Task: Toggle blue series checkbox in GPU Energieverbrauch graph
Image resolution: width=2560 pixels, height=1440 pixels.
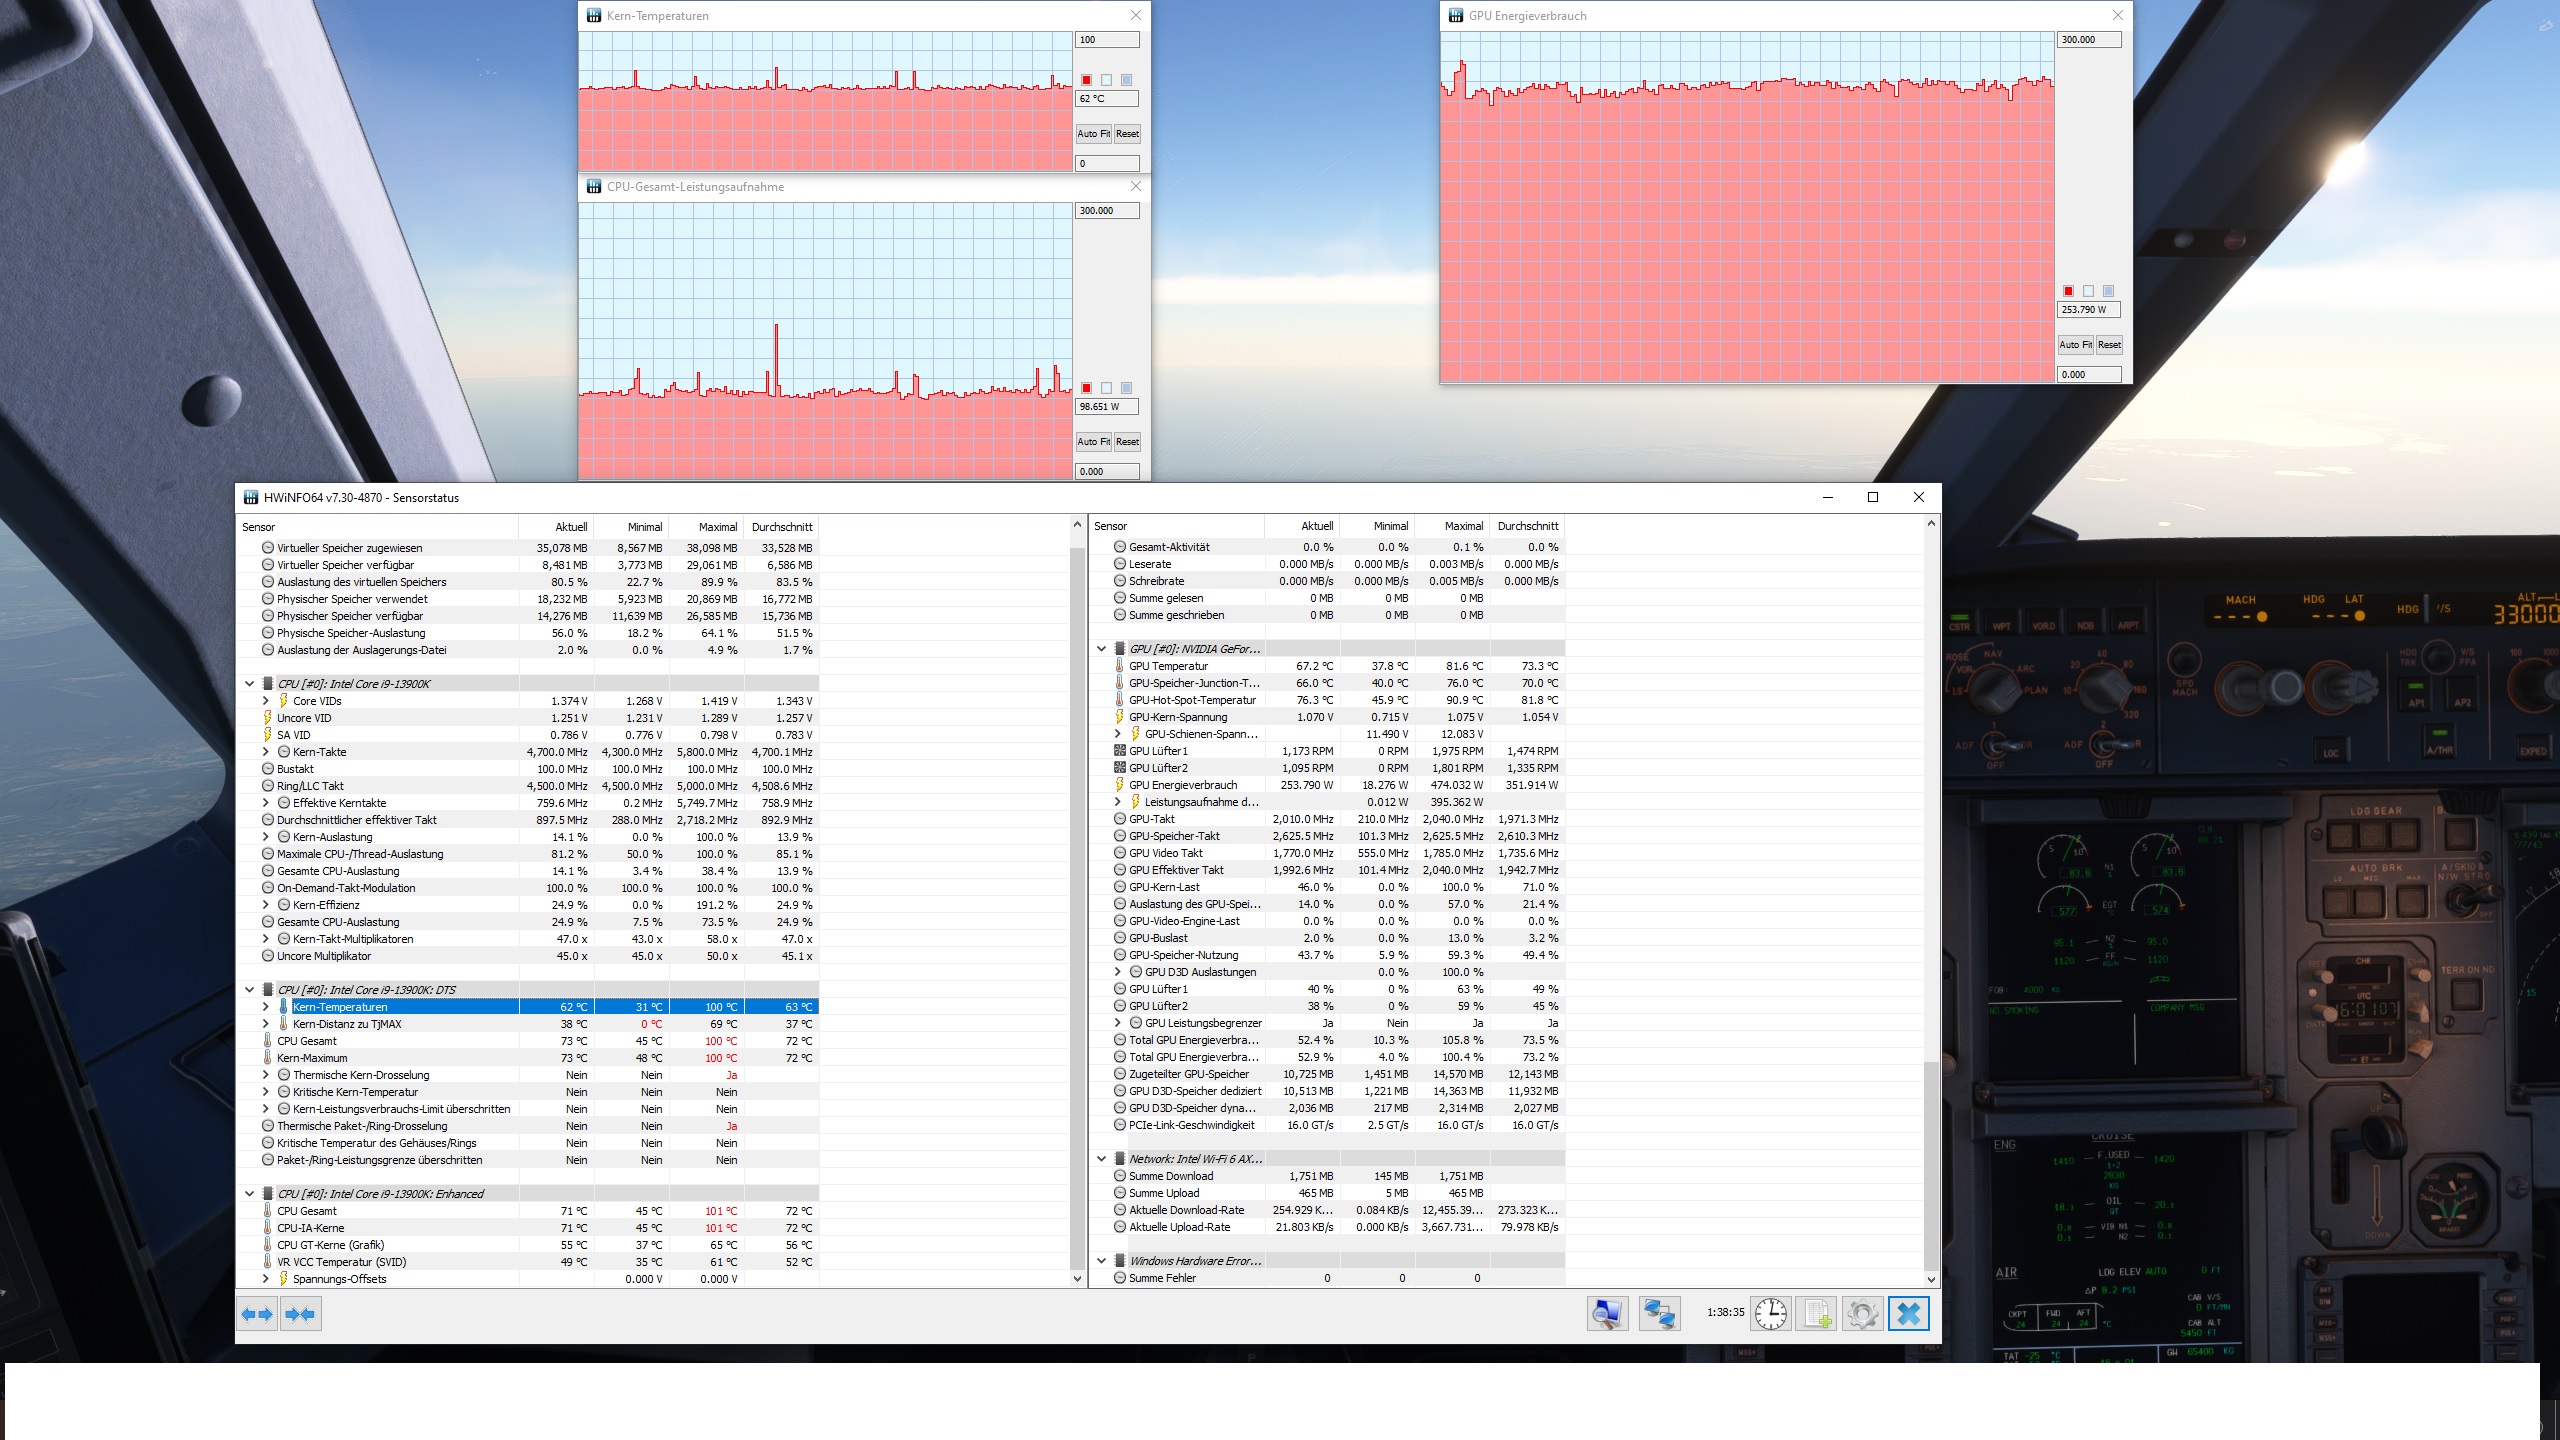Action: [x=2108, y=291]
